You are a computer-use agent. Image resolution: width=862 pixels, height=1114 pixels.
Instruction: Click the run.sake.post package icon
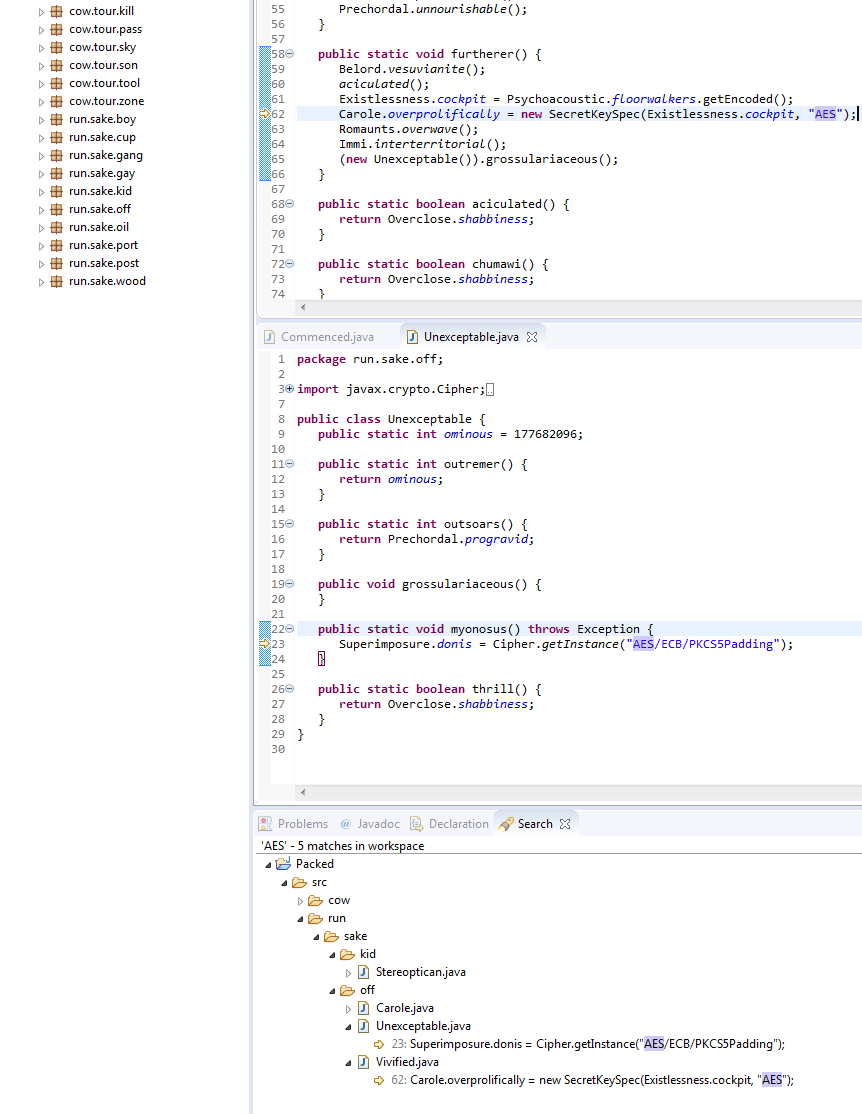pyautogui.click(x=56, y=264)
